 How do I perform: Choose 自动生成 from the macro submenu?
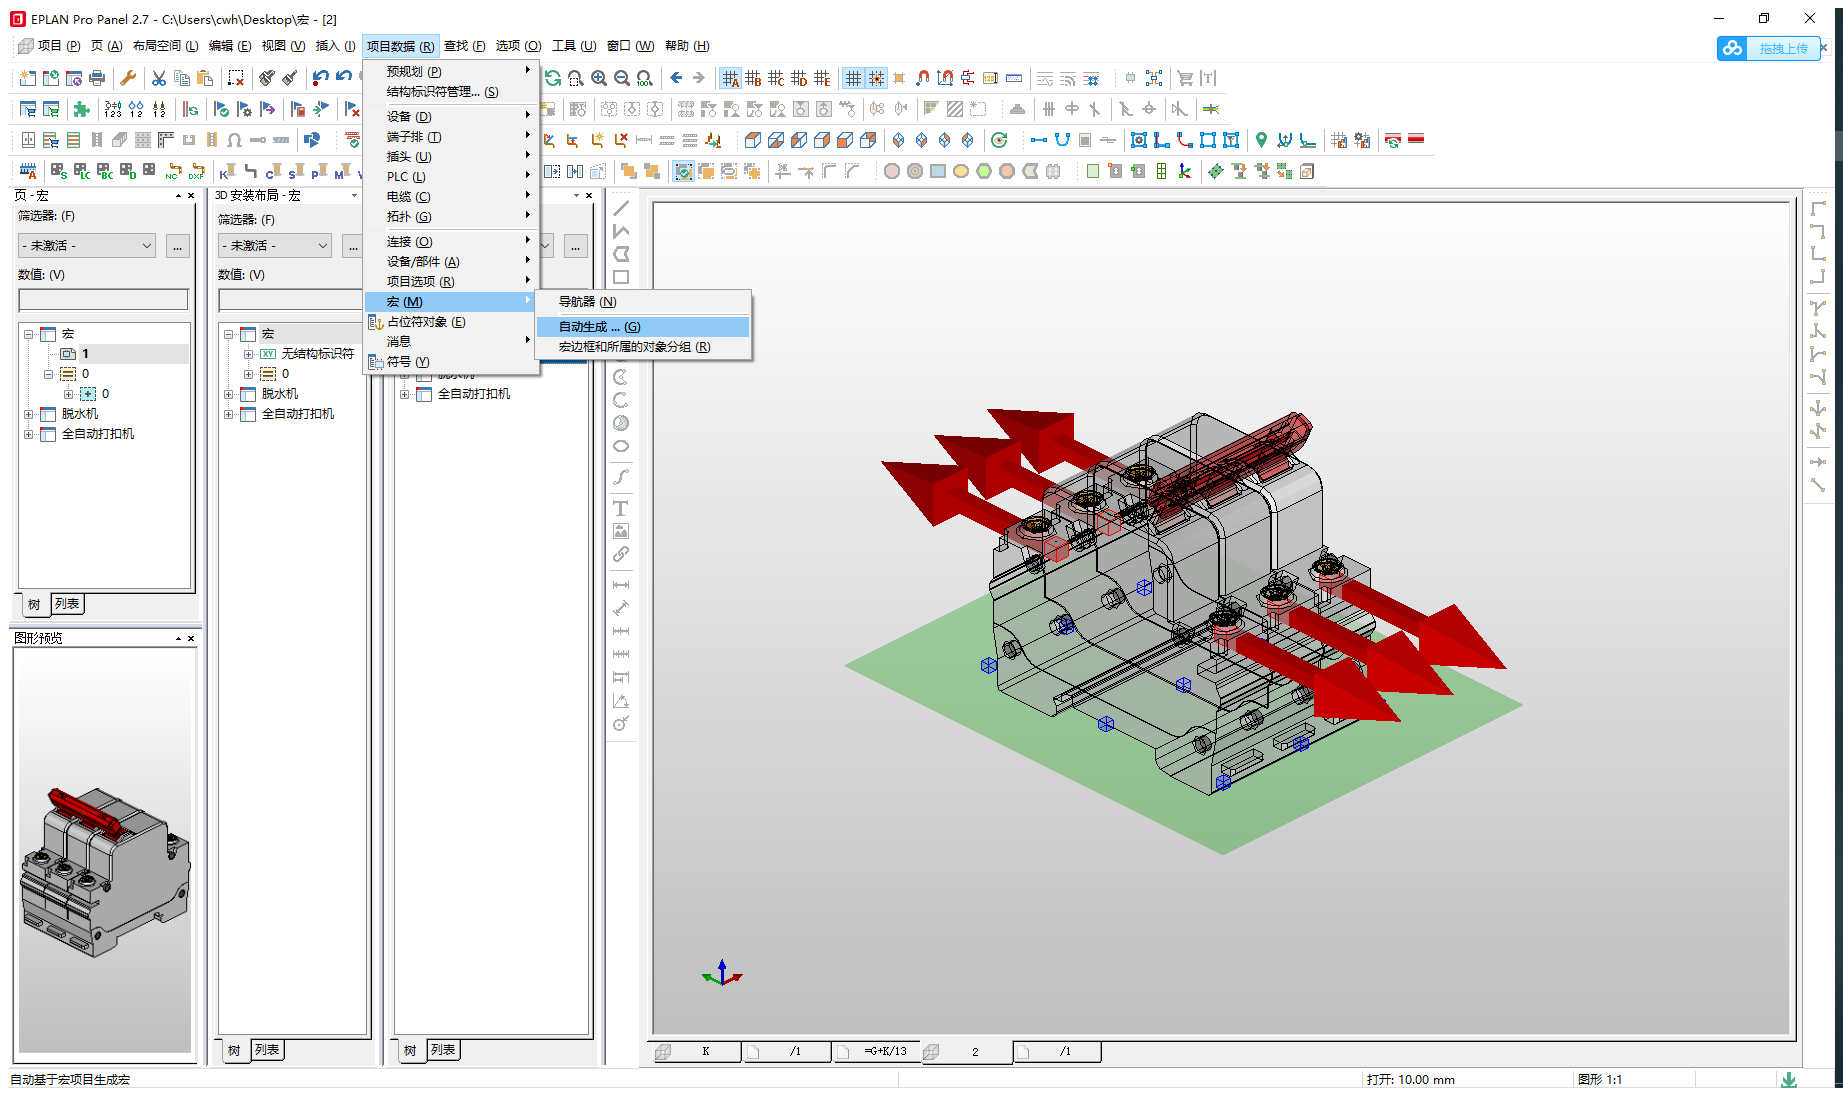599,327
